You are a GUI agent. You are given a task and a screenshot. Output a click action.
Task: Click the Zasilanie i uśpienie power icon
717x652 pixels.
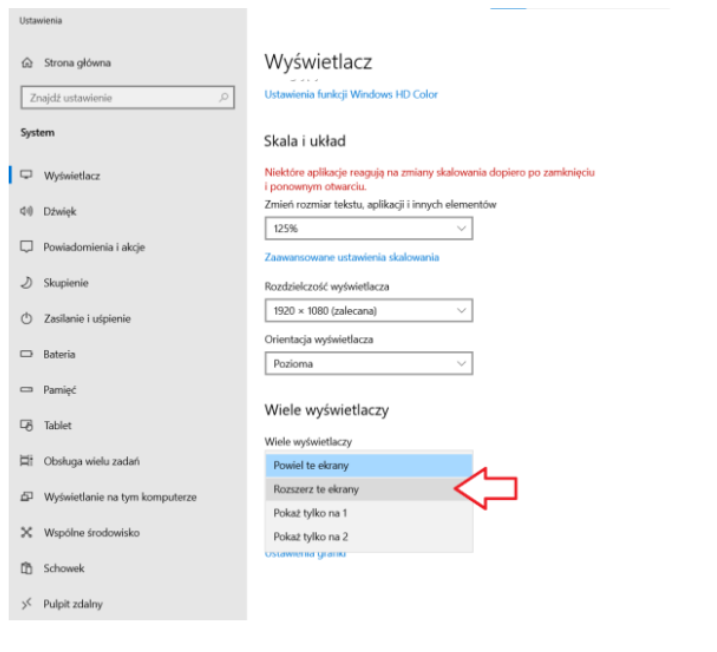point(27,318)
